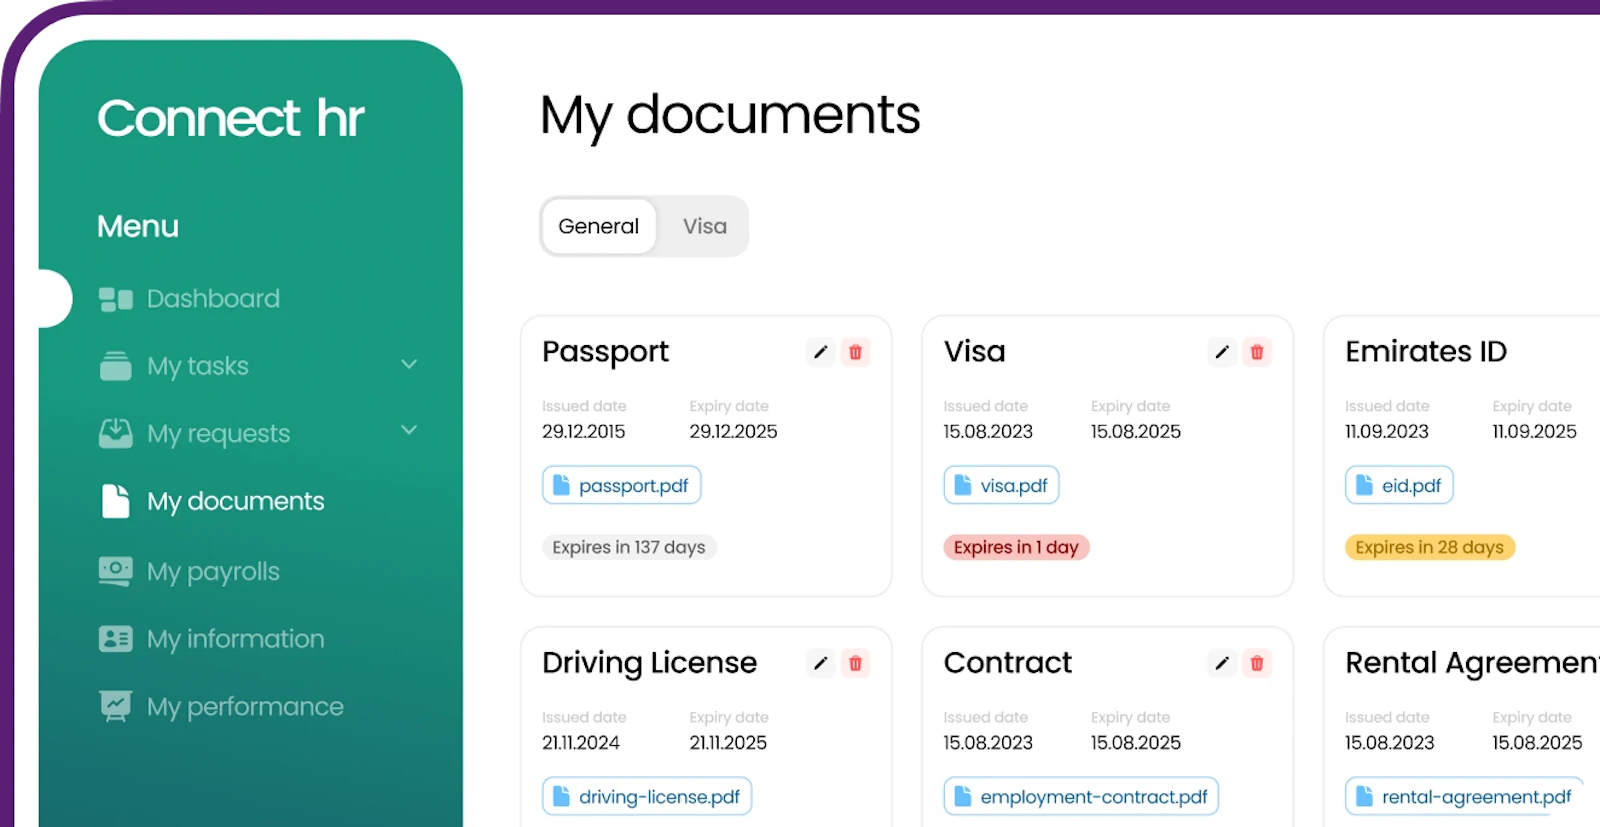Switch to the General tab
This screenshot has height=827, width=1600.
click(598, 226)
